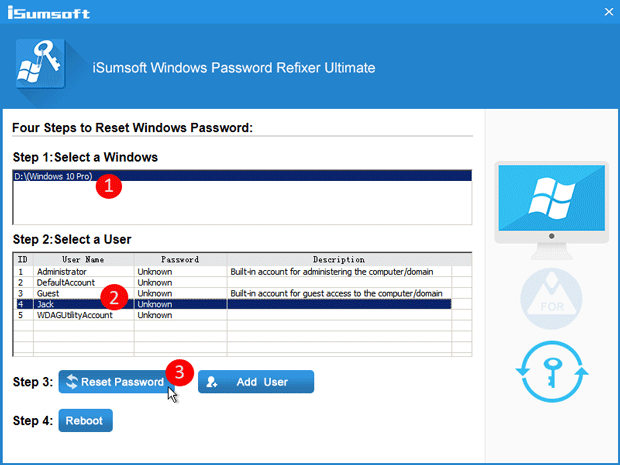Select the Administrator user row
Image resolution: width=620 pixels, height=465 pixels.
pos(233,272)
